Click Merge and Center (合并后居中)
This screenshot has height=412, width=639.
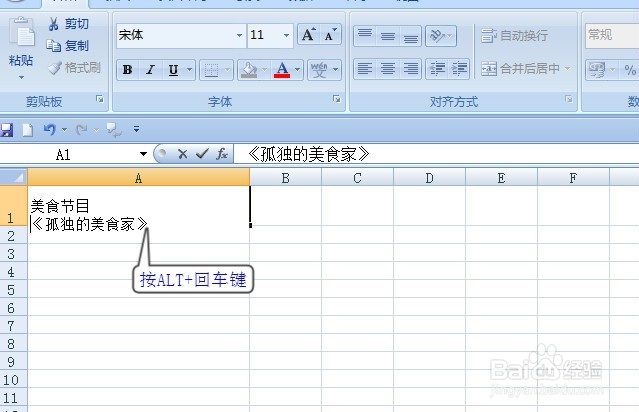coord(520,68)
